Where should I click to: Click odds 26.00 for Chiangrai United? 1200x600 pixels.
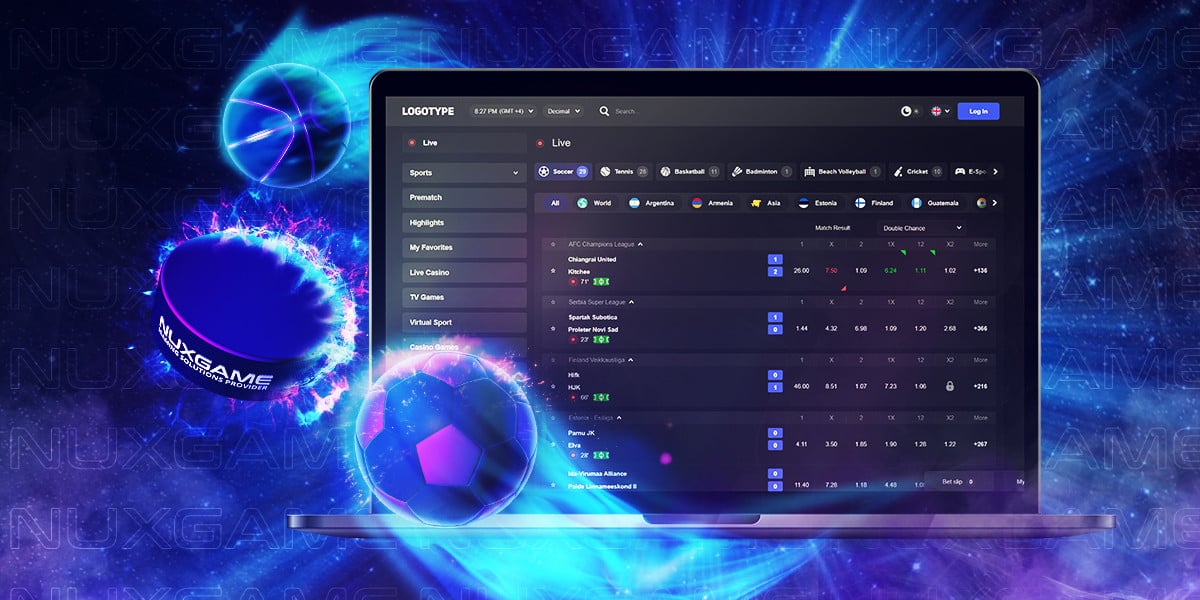[x=801, y=271]
